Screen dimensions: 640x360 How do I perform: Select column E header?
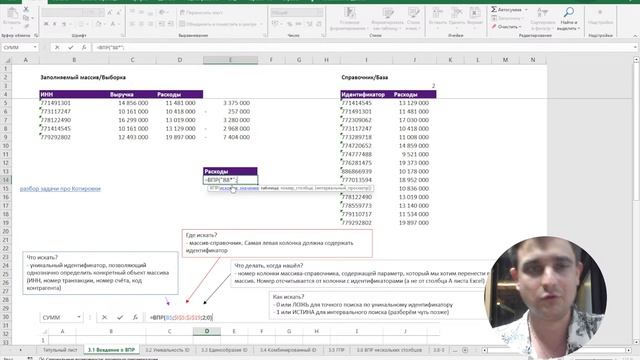(230, 60)
